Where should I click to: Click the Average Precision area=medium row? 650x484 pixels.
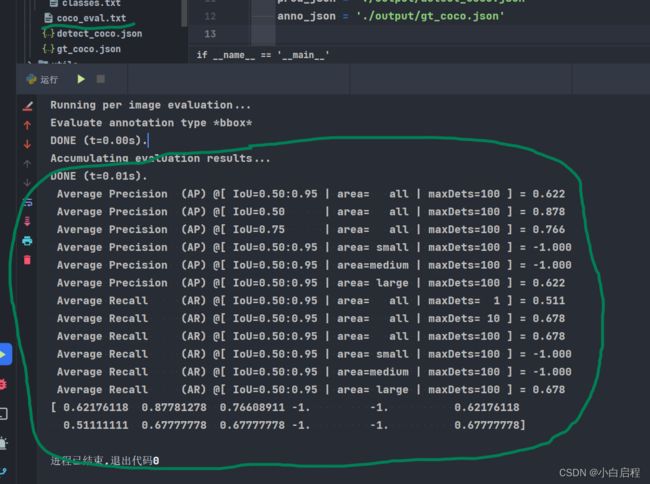point(314,265)
